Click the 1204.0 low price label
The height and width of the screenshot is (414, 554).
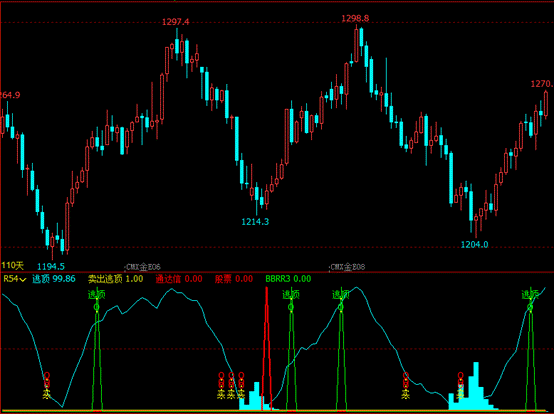pos(475,244)
